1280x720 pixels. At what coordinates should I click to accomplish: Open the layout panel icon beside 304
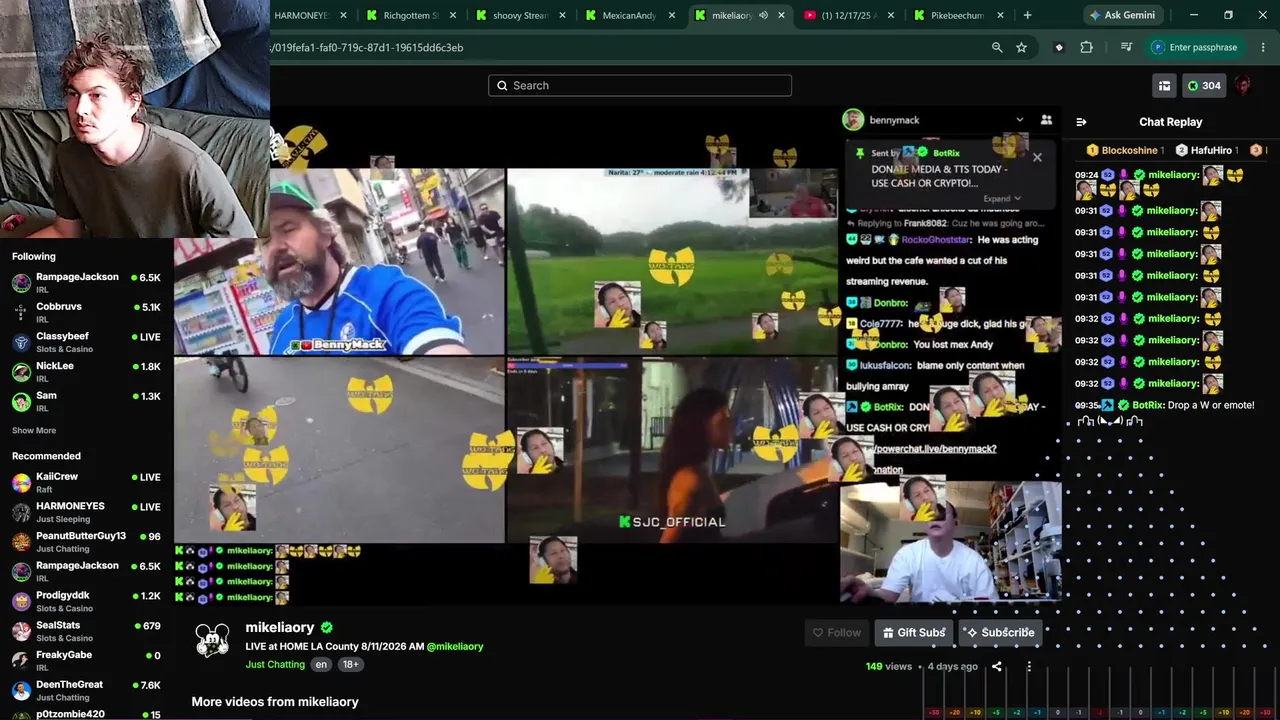(x=1164, y=86)
